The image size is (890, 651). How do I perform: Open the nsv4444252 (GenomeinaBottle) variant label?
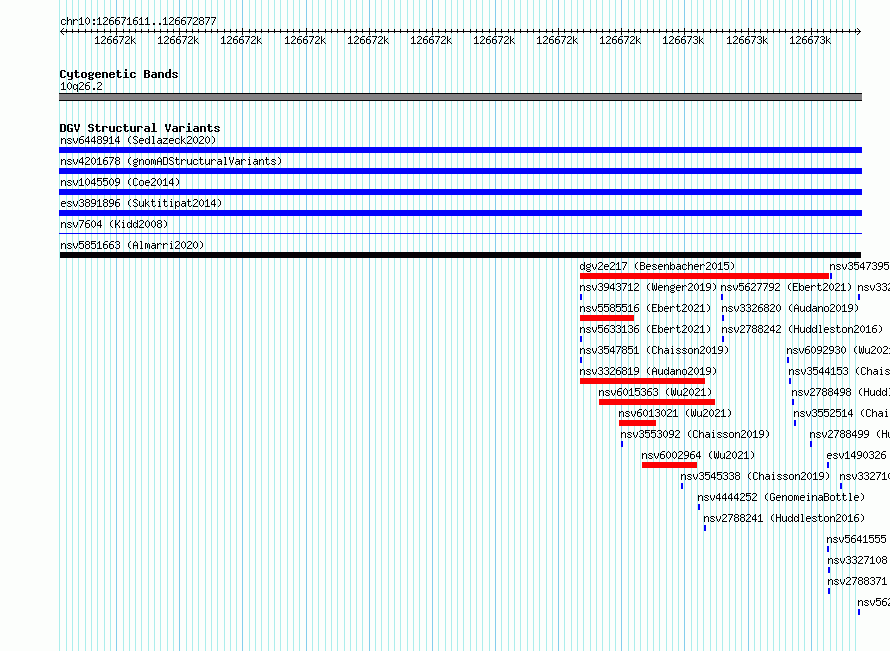[781, 497]
